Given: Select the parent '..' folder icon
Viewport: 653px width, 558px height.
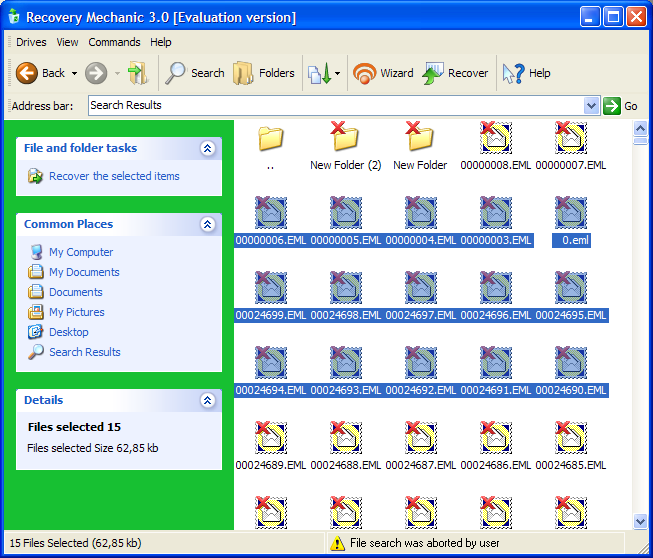Looking at the screenshot, I should pos(271,139).
